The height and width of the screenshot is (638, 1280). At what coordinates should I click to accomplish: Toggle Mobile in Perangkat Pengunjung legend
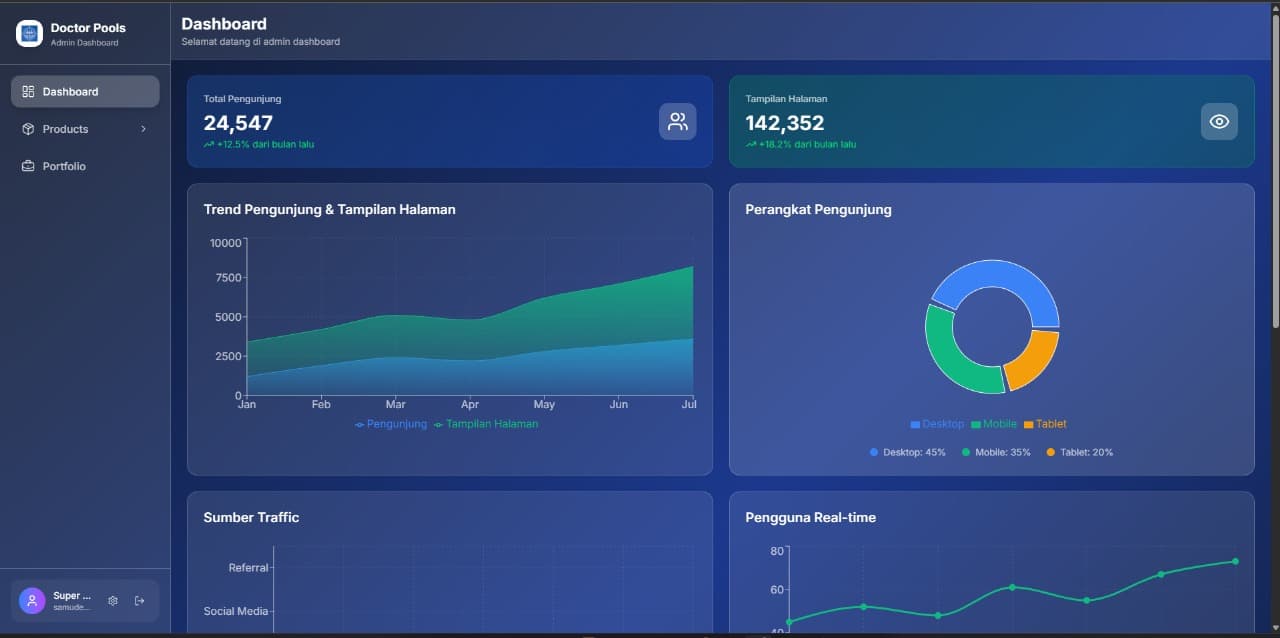[994, 424]
